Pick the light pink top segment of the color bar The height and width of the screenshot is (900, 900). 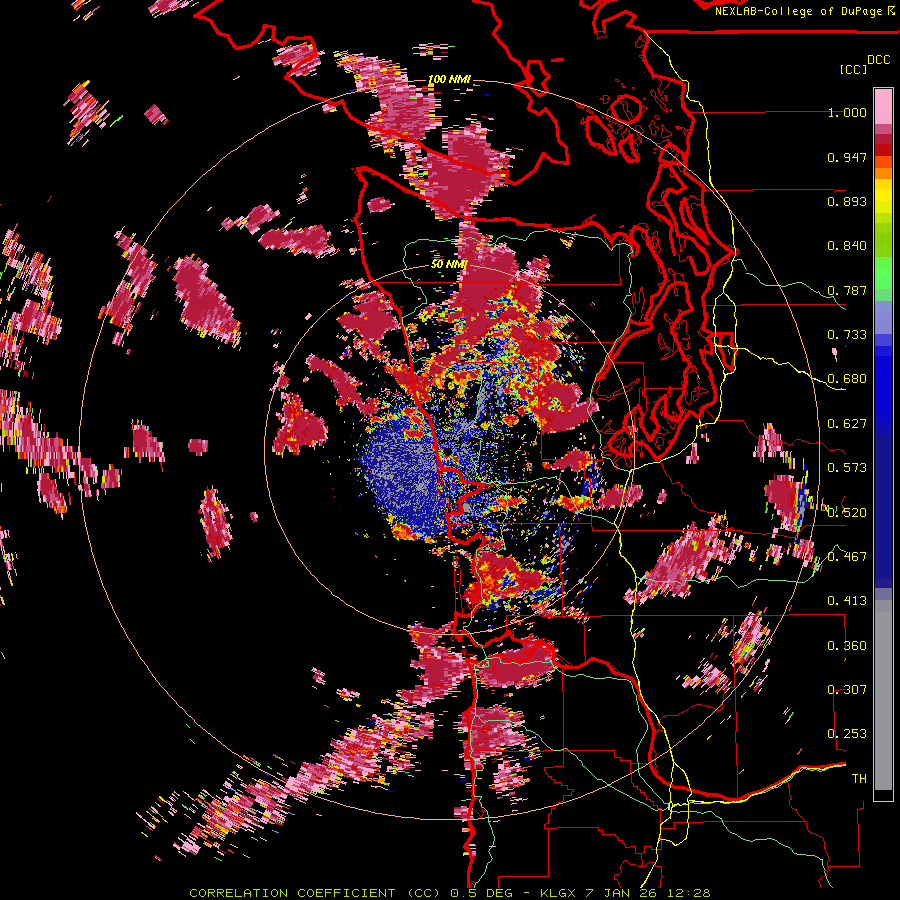[x=883, y=106]
